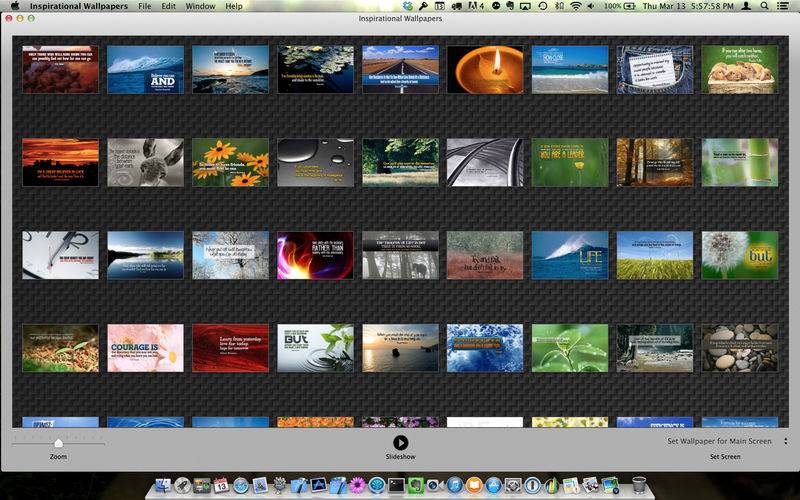The image size is (800, 500).
Task: Open iTunes in the Dock
Action: pos(454,485)
